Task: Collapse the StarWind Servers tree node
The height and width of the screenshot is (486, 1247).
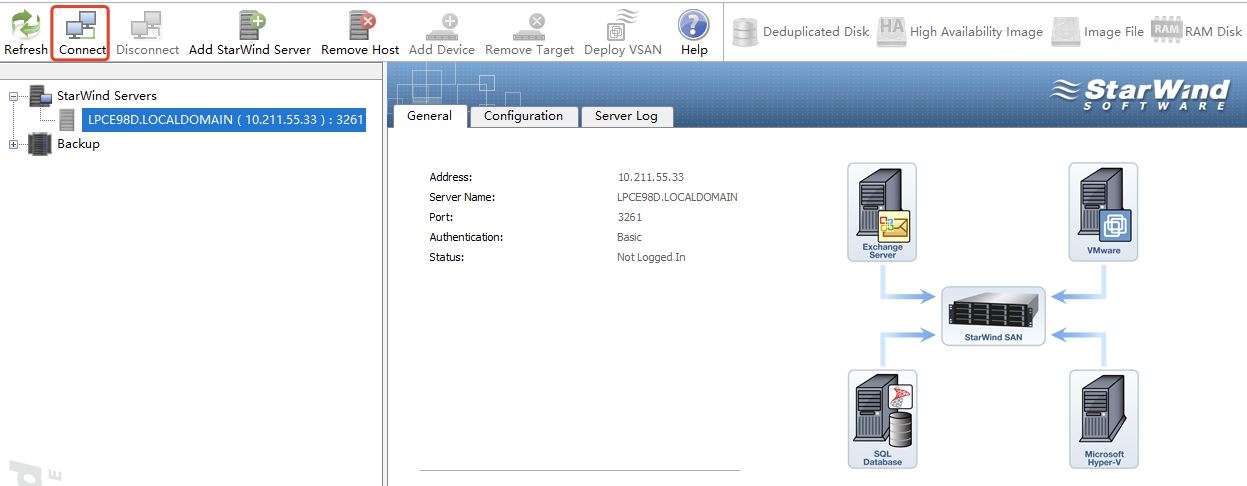Action: [14, 96]
